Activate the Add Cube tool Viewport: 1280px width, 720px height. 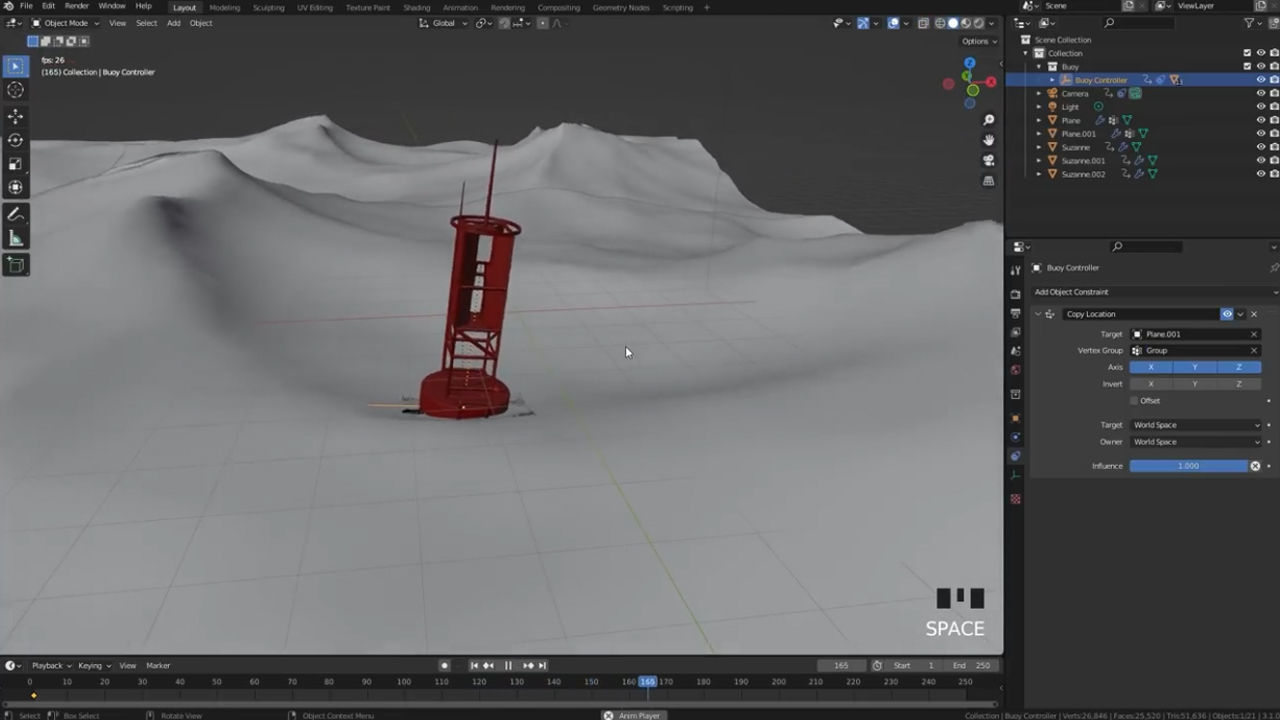pyautogui.click(x=15, y=265)
